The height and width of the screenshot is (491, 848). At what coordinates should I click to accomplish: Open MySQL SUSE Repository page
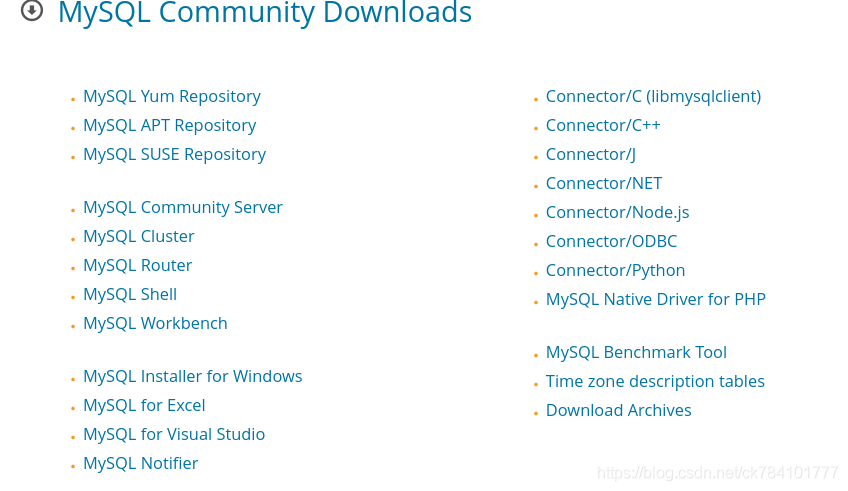[x=174, y=155]
